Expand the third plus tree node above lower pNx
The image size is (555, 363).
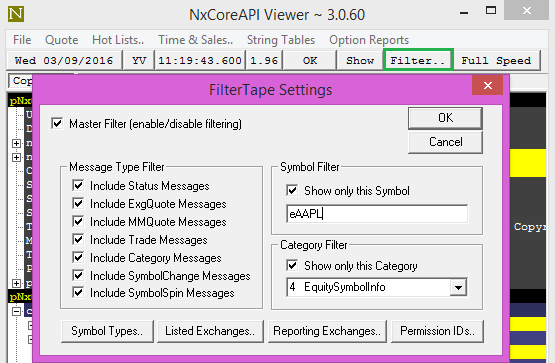tap(16, 283)
